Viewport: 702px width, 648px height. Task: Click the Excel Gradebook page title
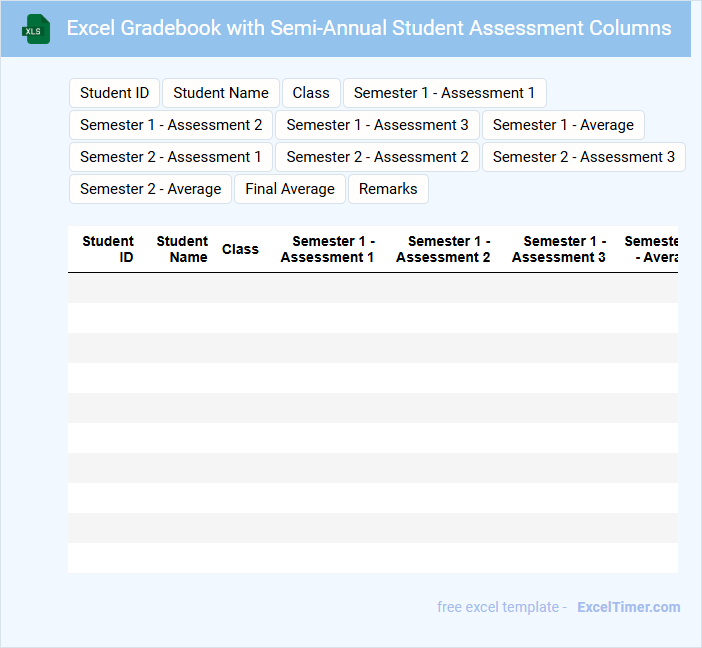tap(369, 28)
